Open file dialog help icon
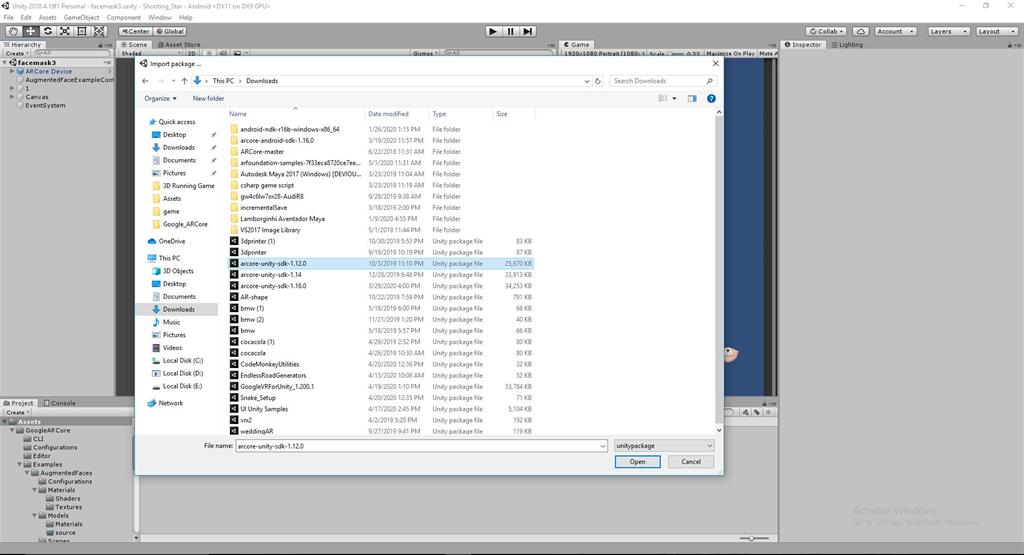Screen dimensions: 1024x555 pos(711,99)
